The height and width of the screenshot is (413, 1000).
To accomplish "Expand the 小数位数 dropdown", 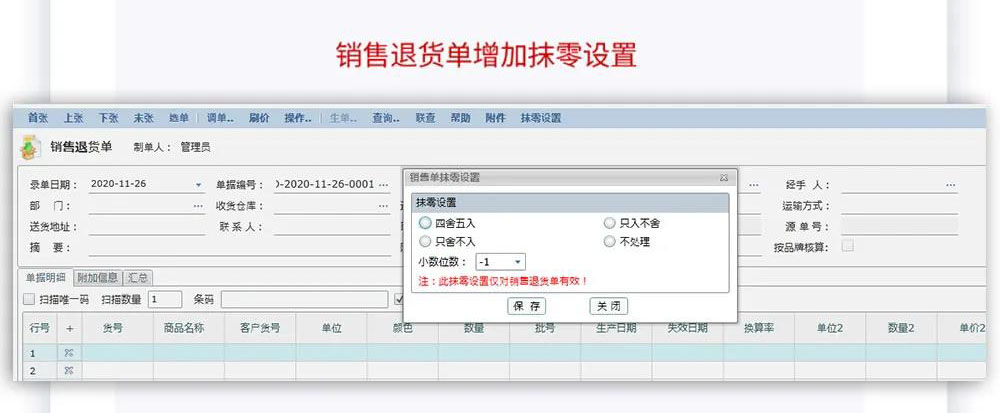I will coord(517,262).
